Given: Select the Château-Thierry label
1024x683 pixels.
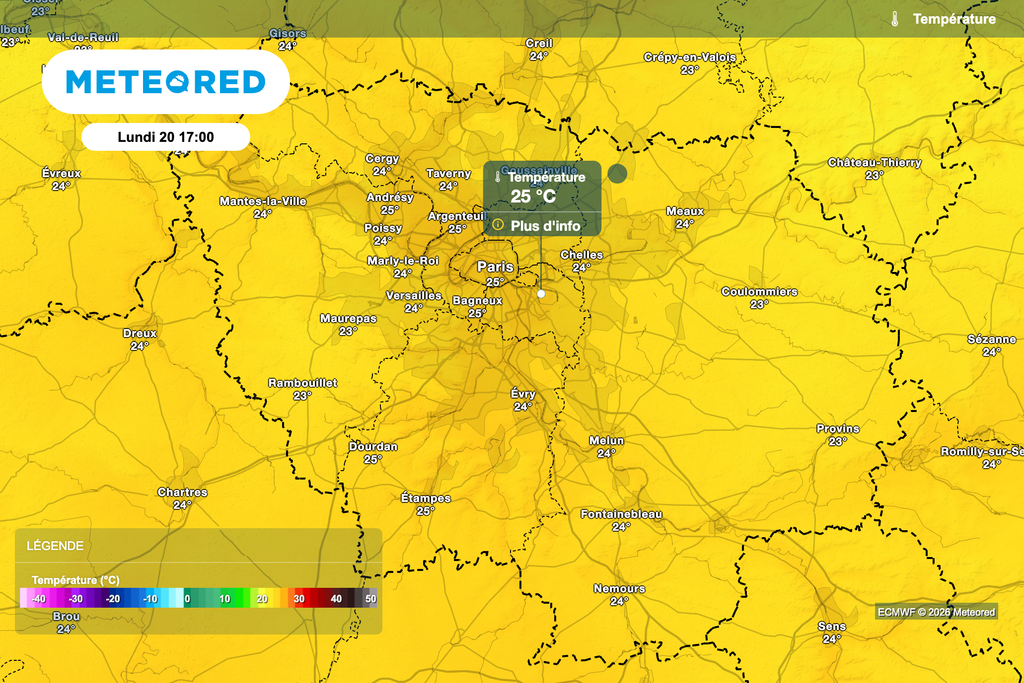Looking at the screenshot, I should [874, 162].
